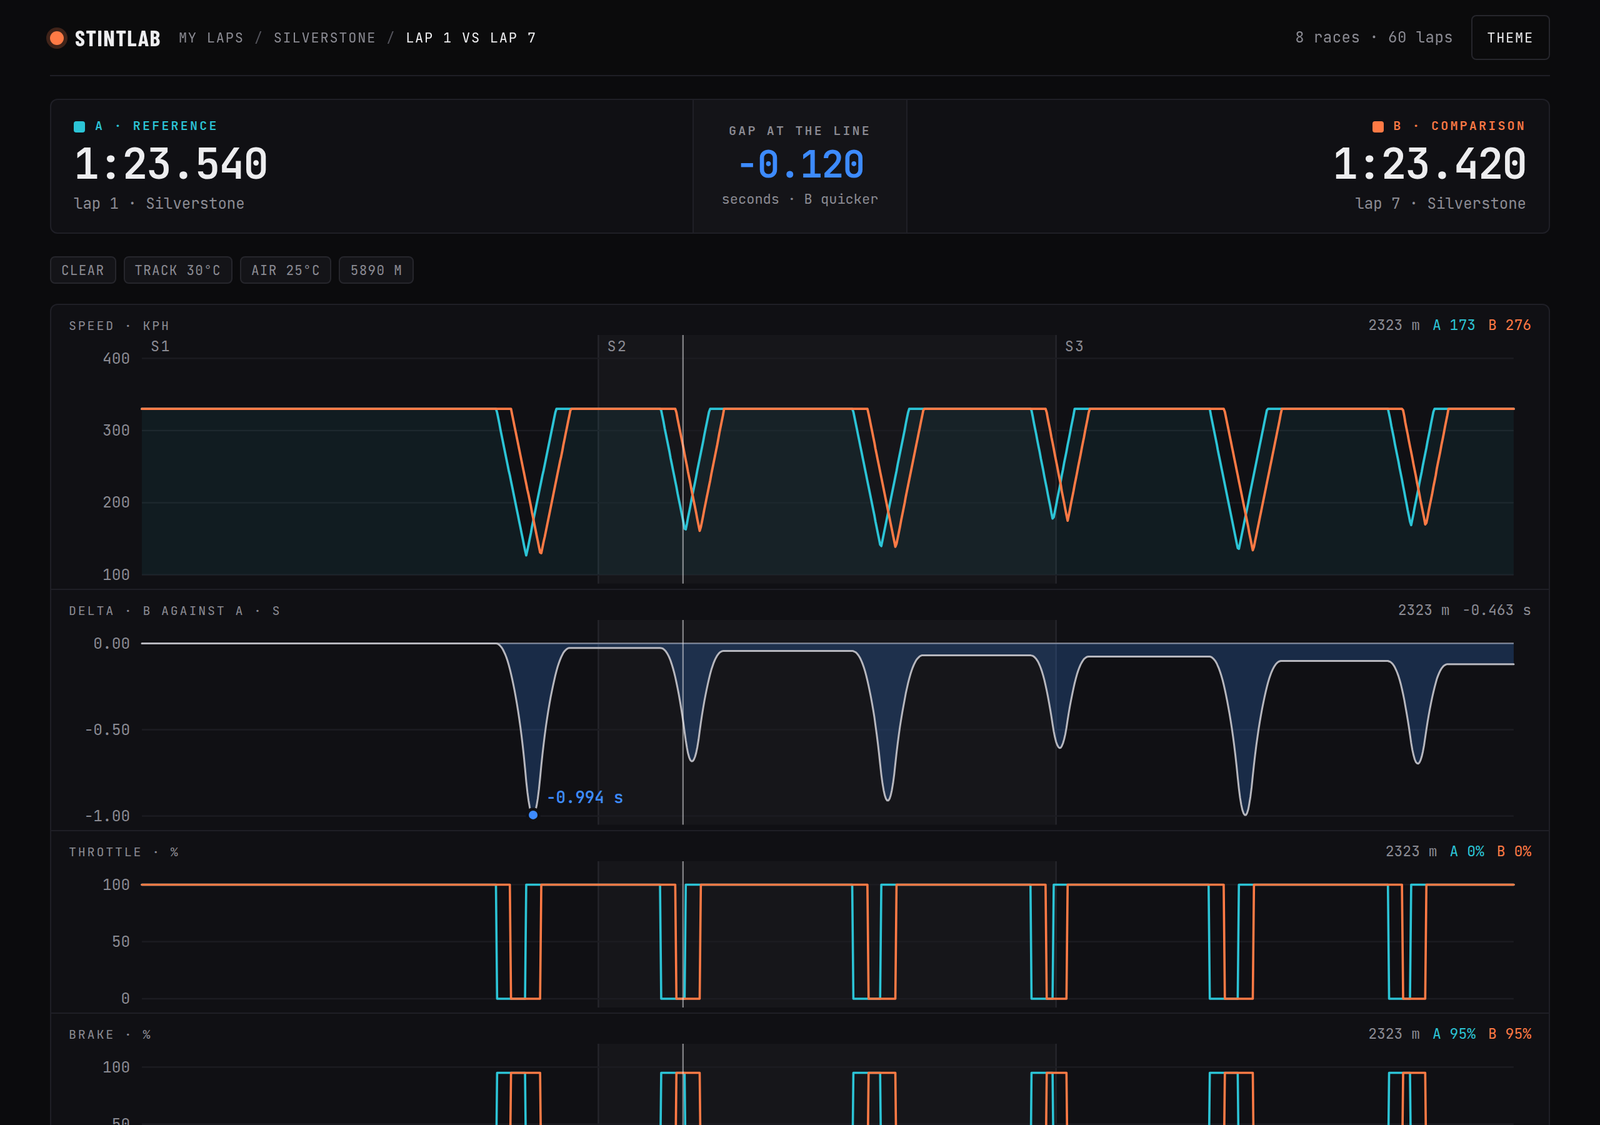Click the GAP AT THE LINE heading

[x=800, y=131]
